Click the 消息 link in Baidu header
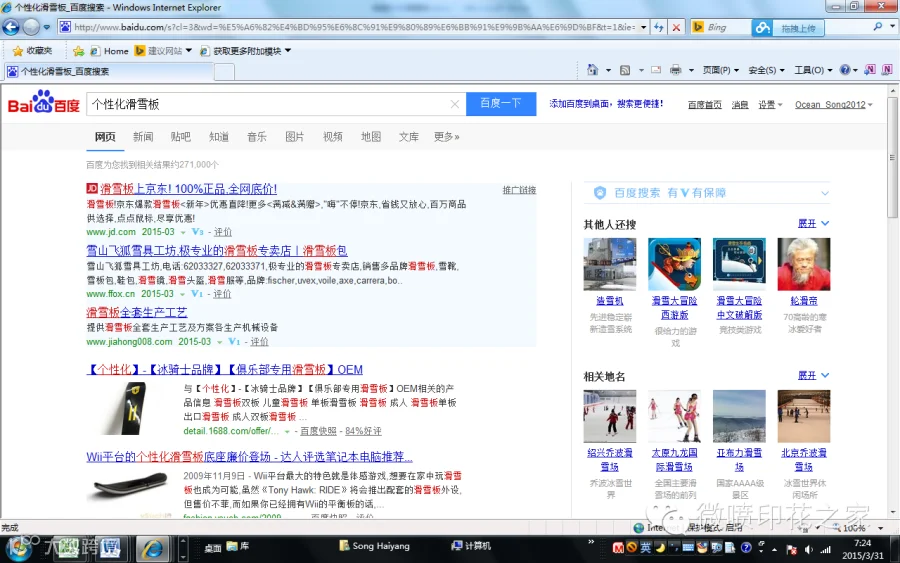The height and width of the screenshot is (563, 900). (x=740, y=104)
